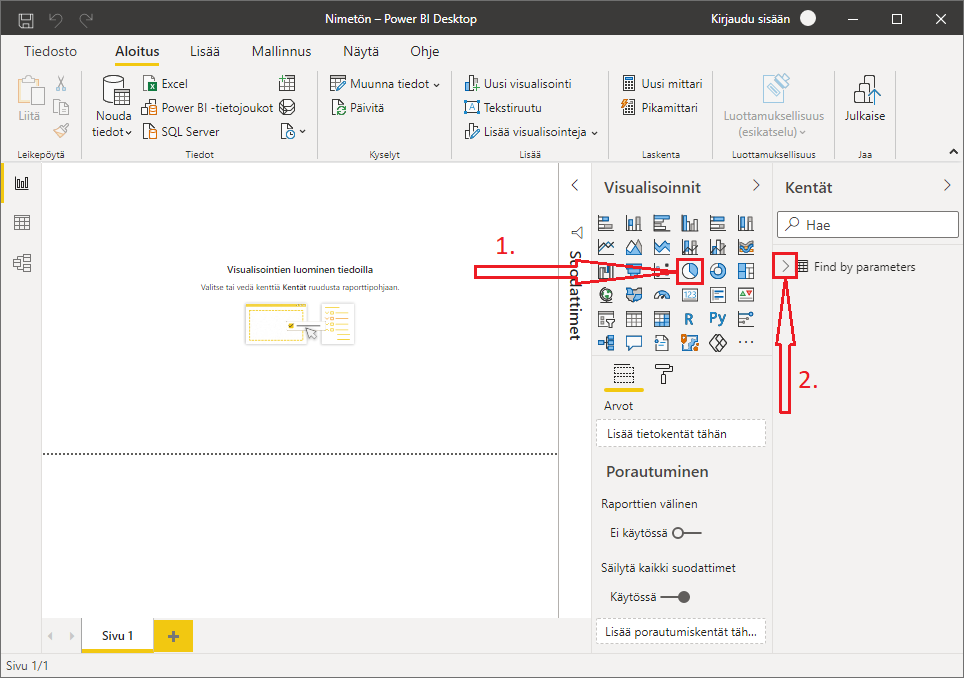The image size is (964, 678).
Task: Open the Data view from left sidebar
Action: (x=21, y=223)
